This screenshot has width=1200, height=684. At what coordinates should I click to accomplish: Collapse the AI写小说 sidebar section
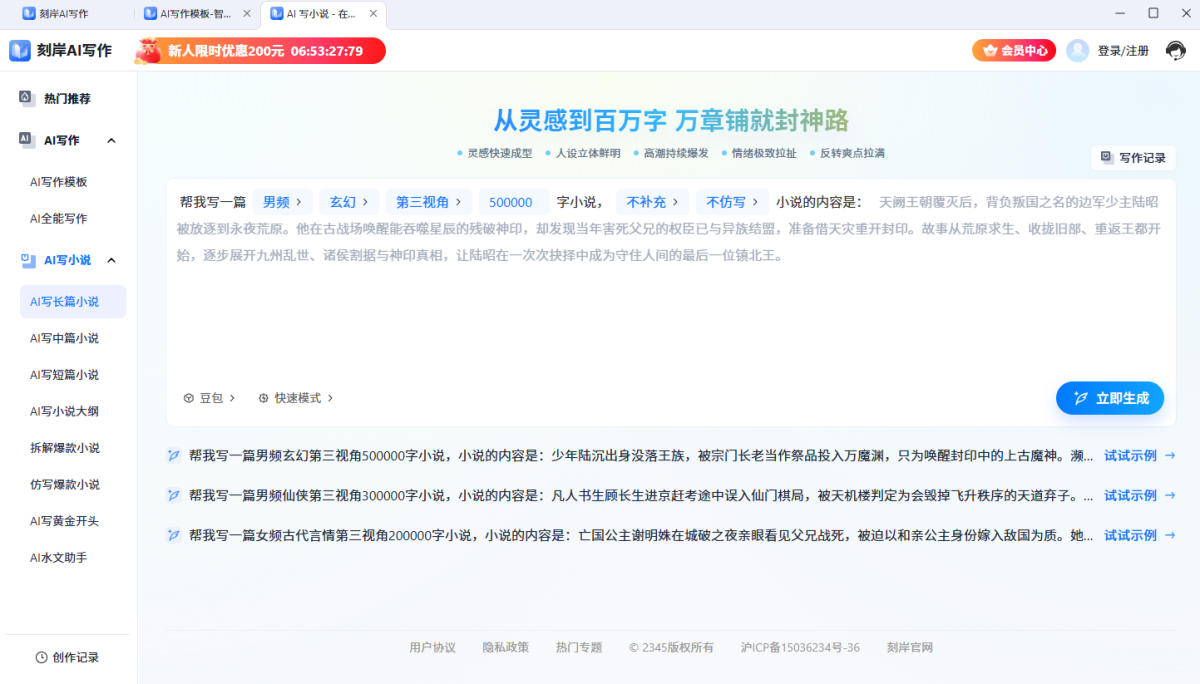(111, 260)
